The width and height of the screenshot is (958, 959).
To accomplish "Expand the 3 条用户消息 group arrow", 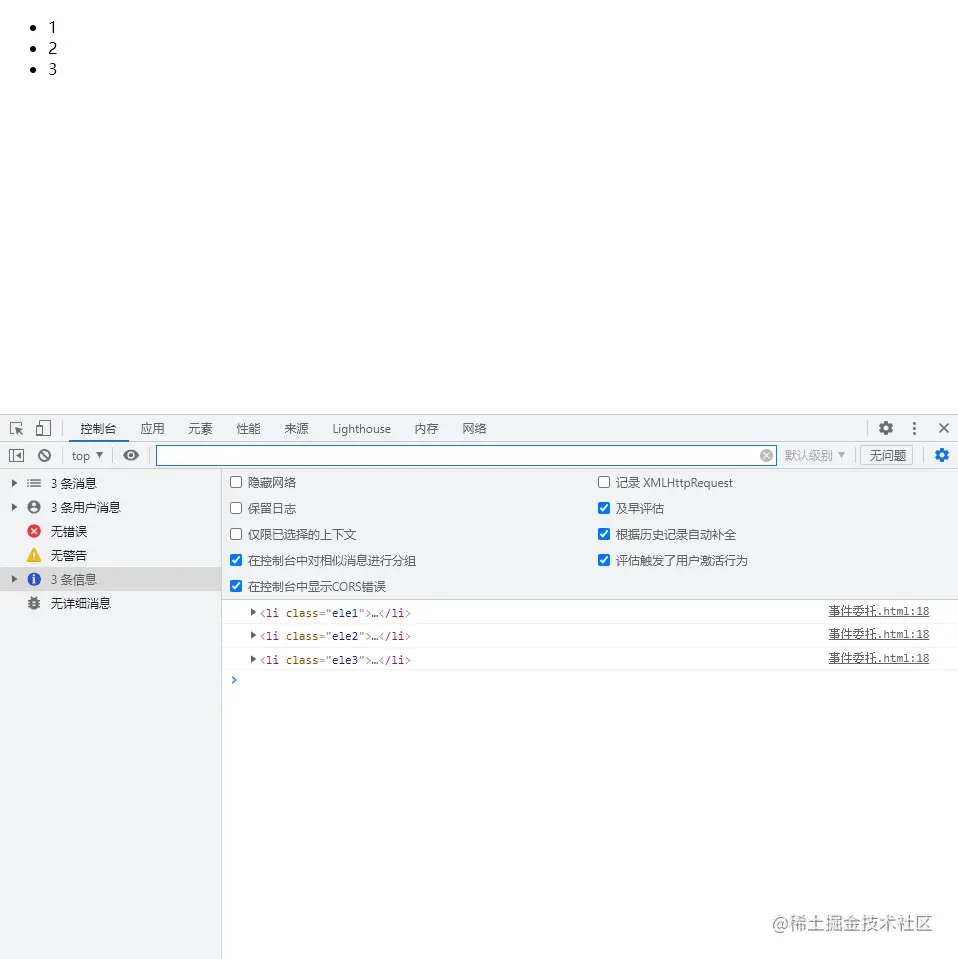I will click(14, 508).
